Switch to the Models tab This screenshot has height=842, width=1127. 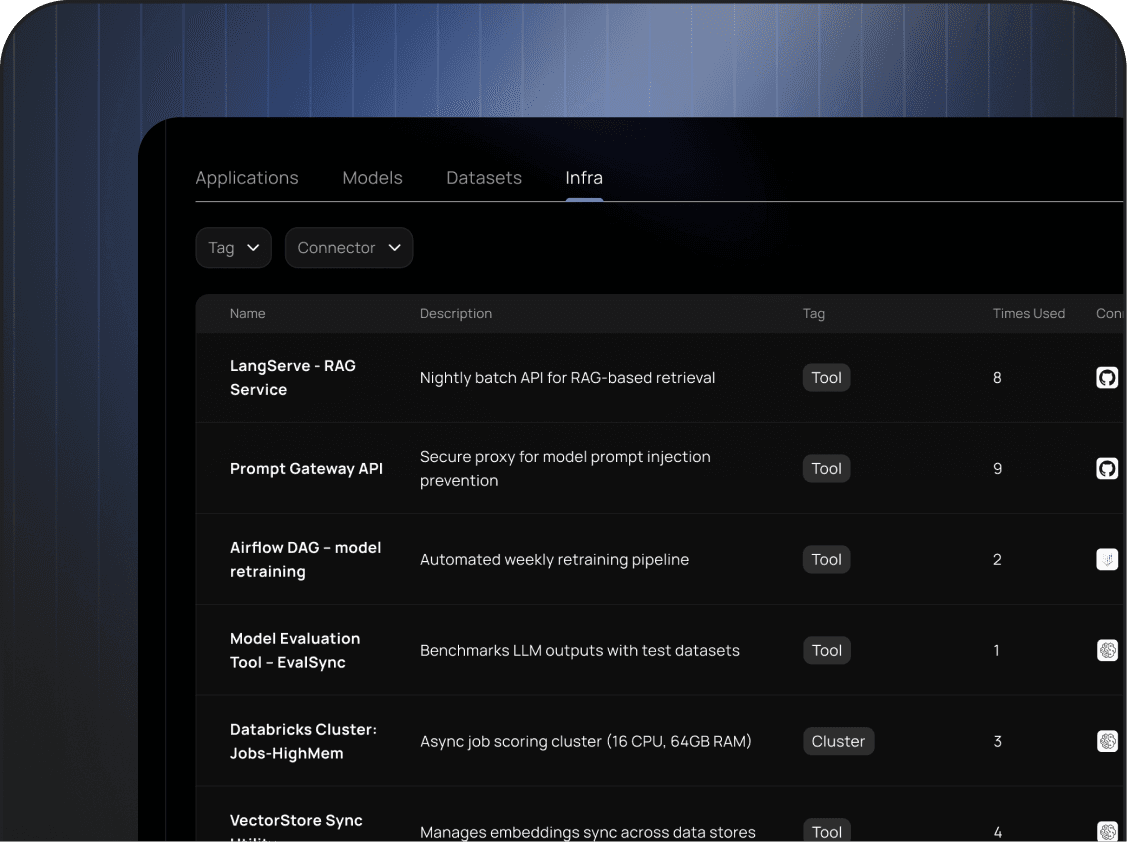(x=372, y=178)
